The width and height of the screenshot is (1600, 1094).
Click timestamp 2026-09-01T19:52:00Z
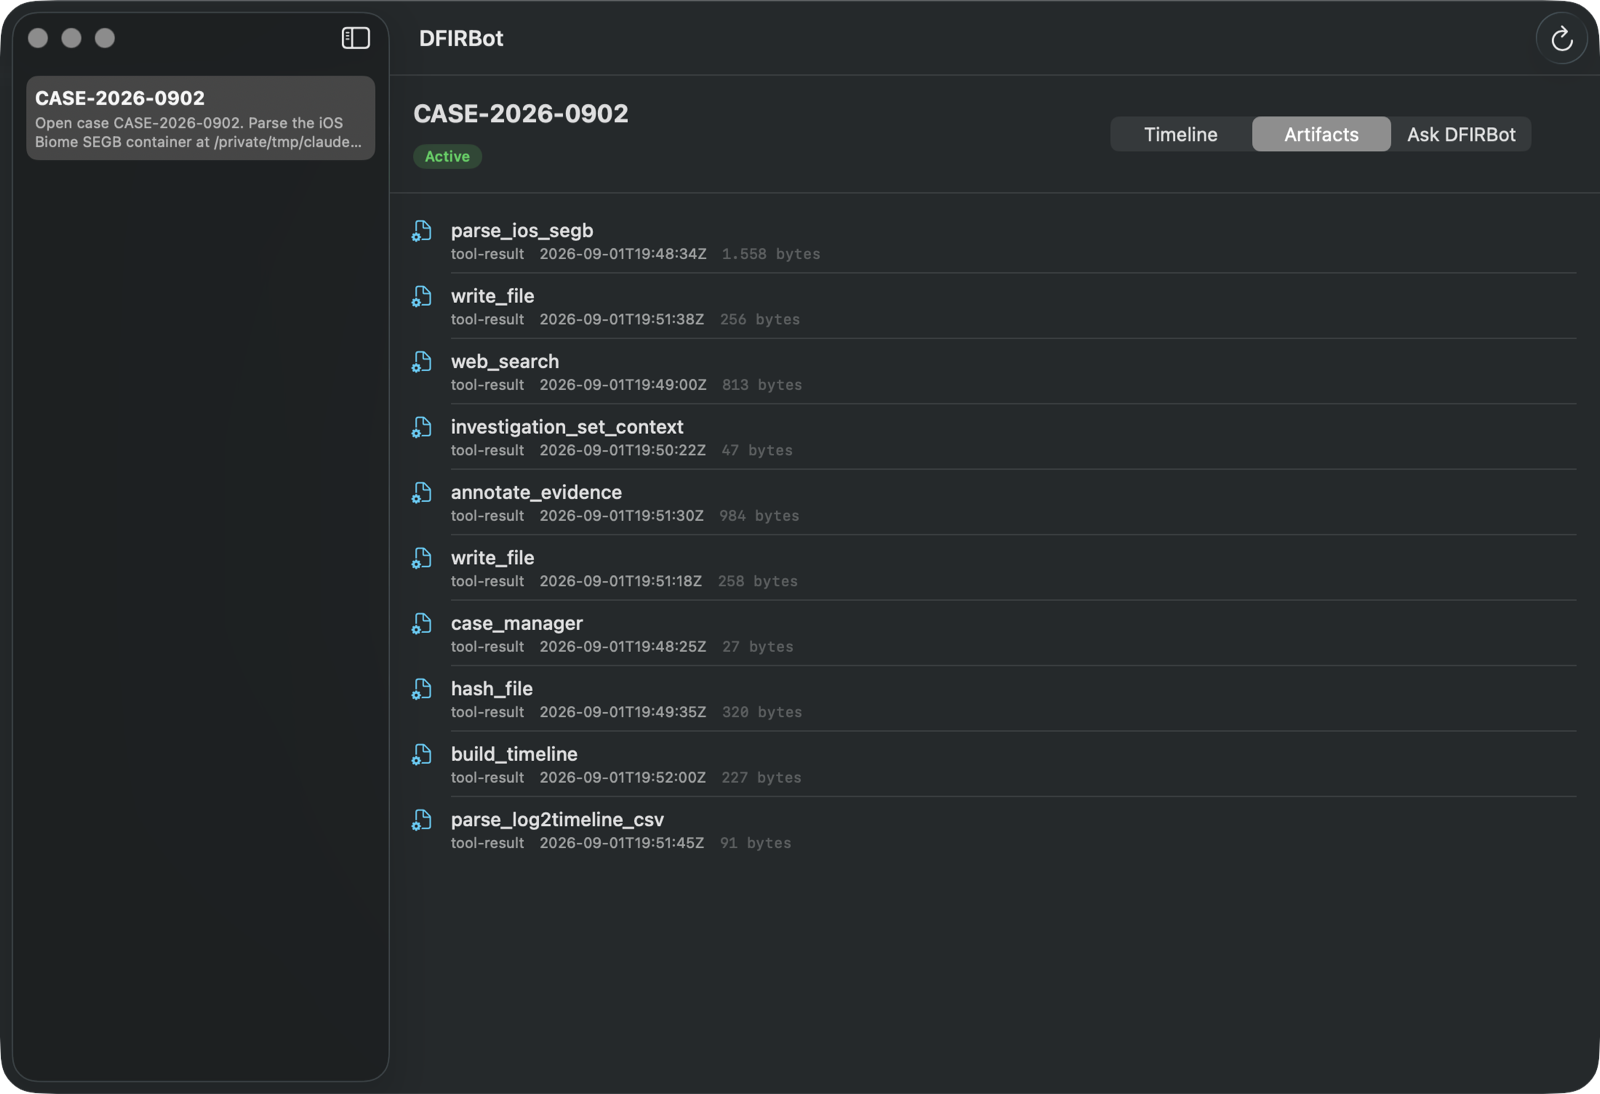pyautogui.click(x=622, y=778)
